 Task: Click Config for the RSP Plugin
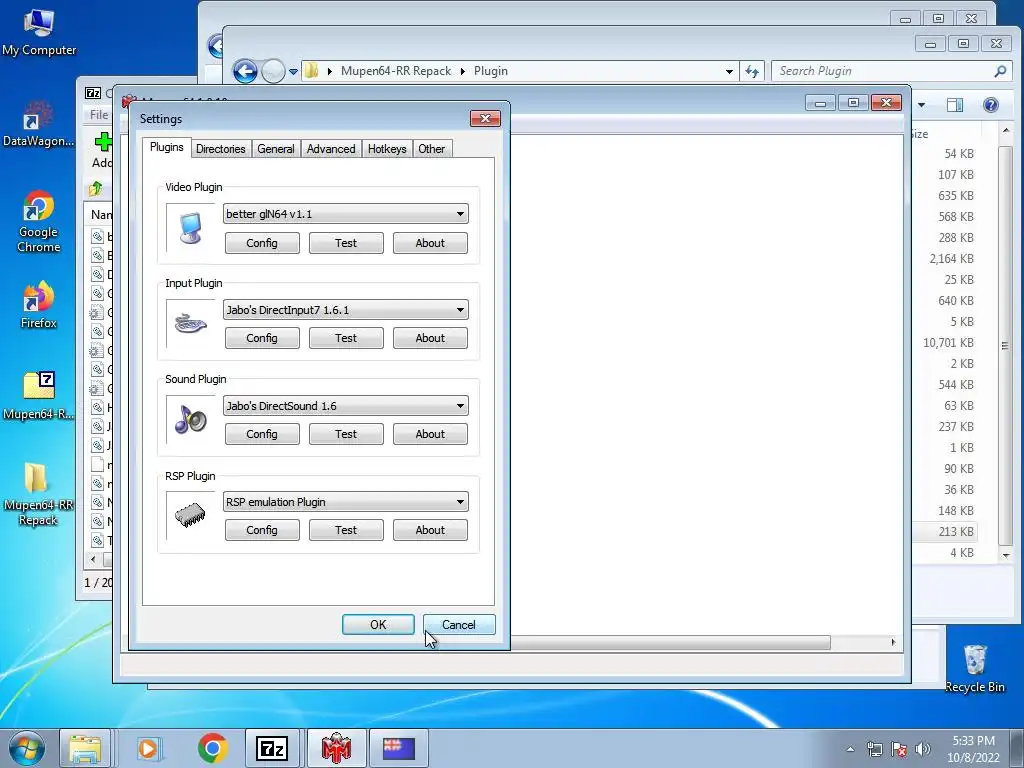[x=262, y=530]
